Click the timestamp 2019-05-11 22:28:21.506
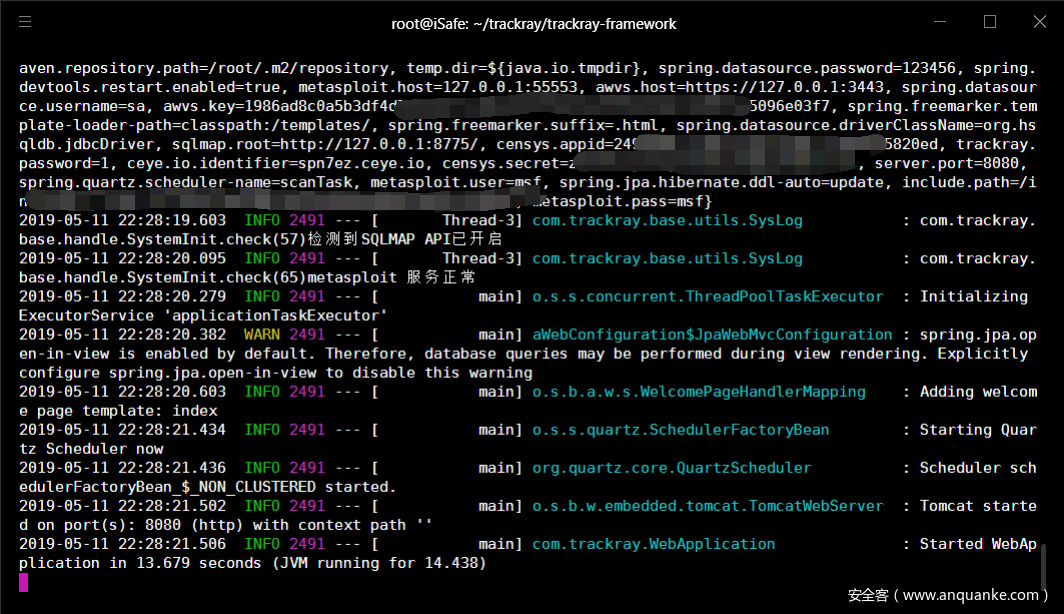 point(122,544)
